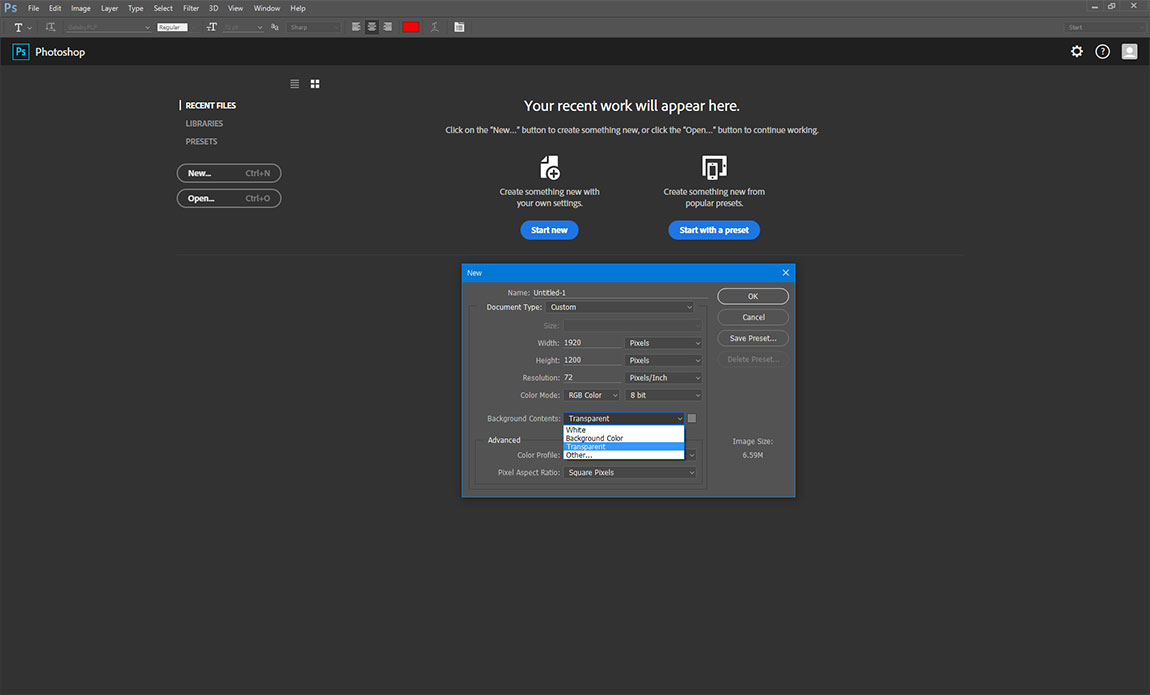
Task: Click the user profile icon
Action: click(x=1129, y=51)
